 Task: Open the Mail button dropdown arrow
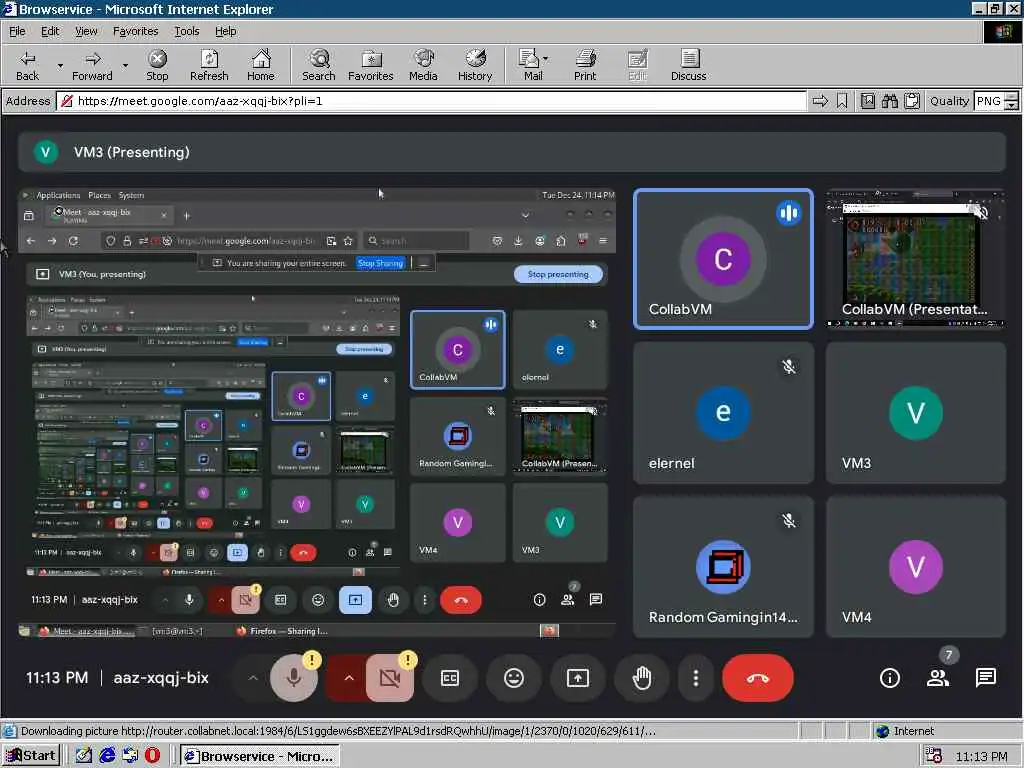point(546,59)
